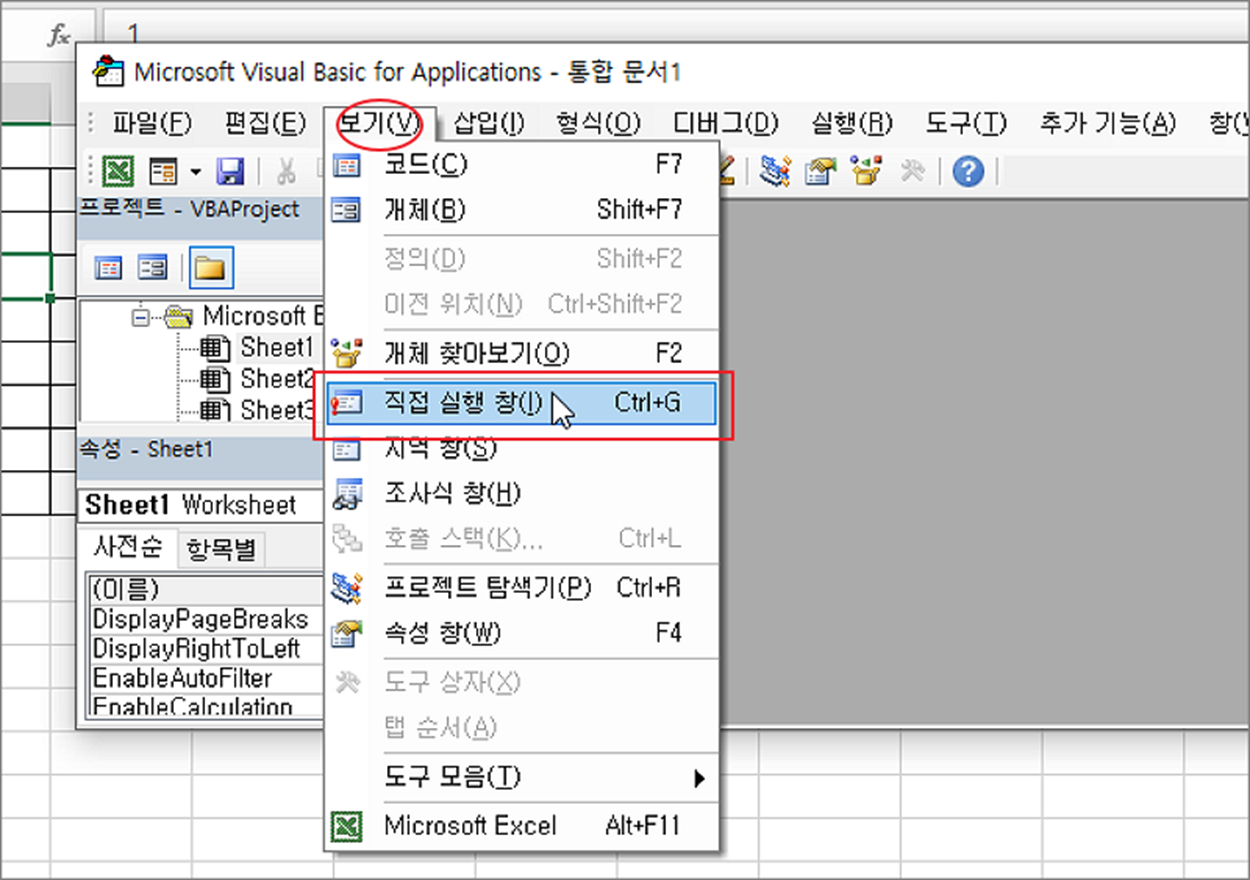Click the code icon beside 코드(C)
1250x880 pixels.
346,165
